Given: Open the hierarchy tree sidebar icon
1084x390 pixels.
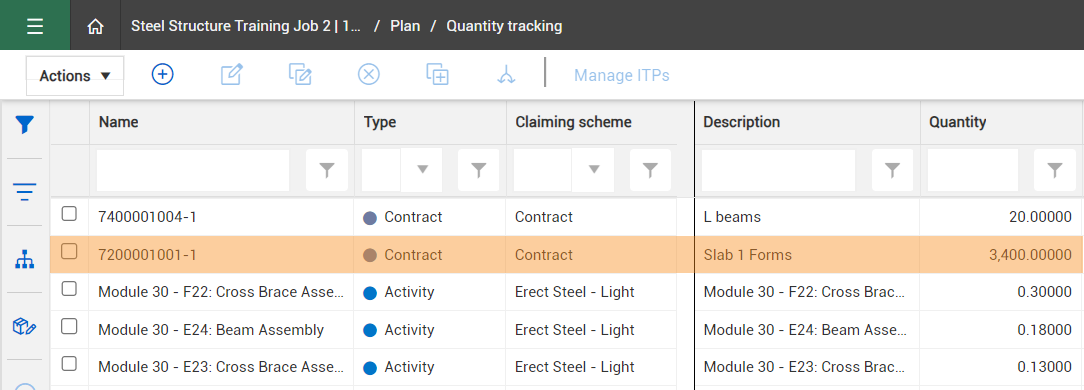Looking at the screenshot, I should [25, 259].
